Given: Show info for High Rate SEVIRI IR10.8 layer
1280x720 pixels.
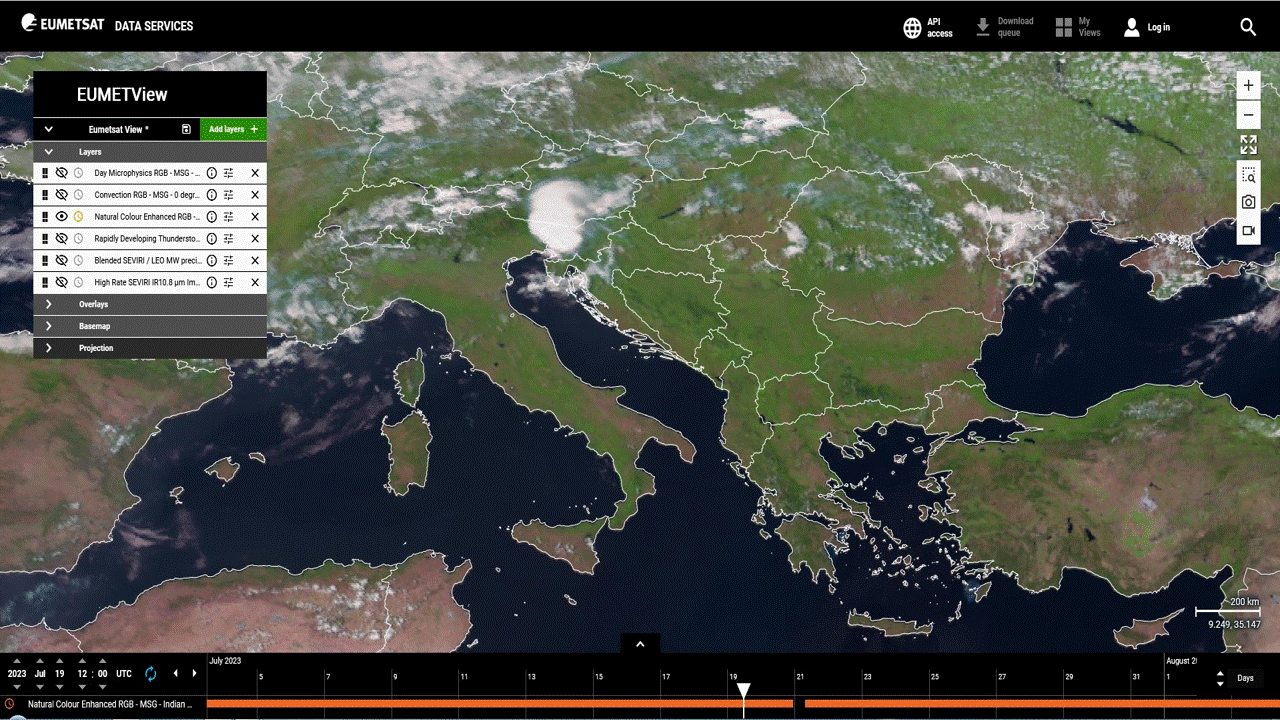Looking at the screenshot, I should (212, 283).
